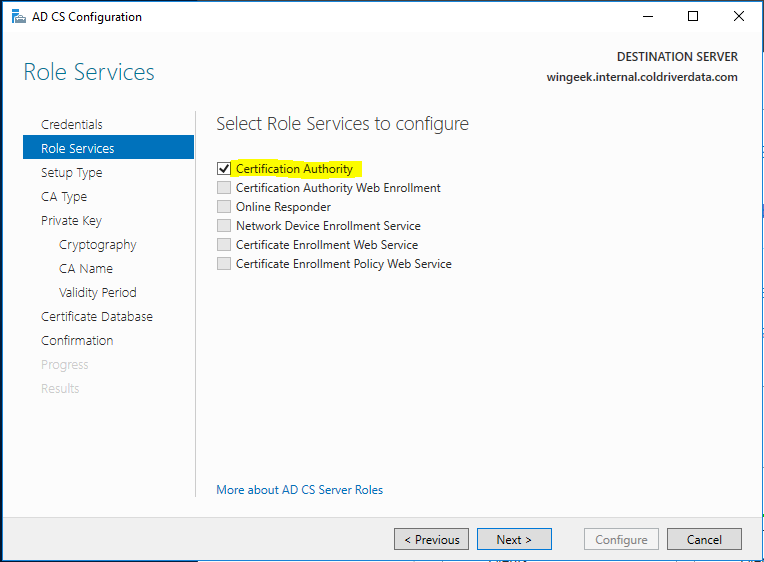Open More about AD CS Server Roles link
Viewport: 764px width, 562px height.
[x=299, y=490]
